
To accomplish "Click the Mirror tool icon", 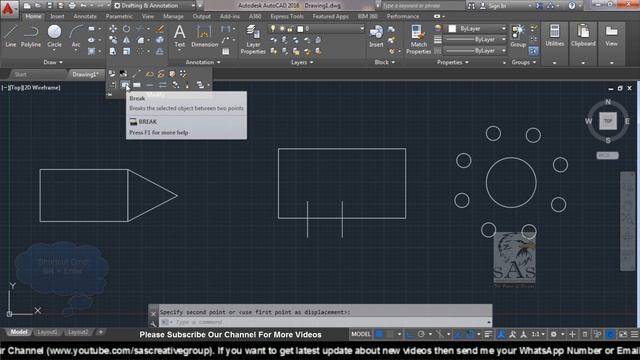I will click(127, 40).
